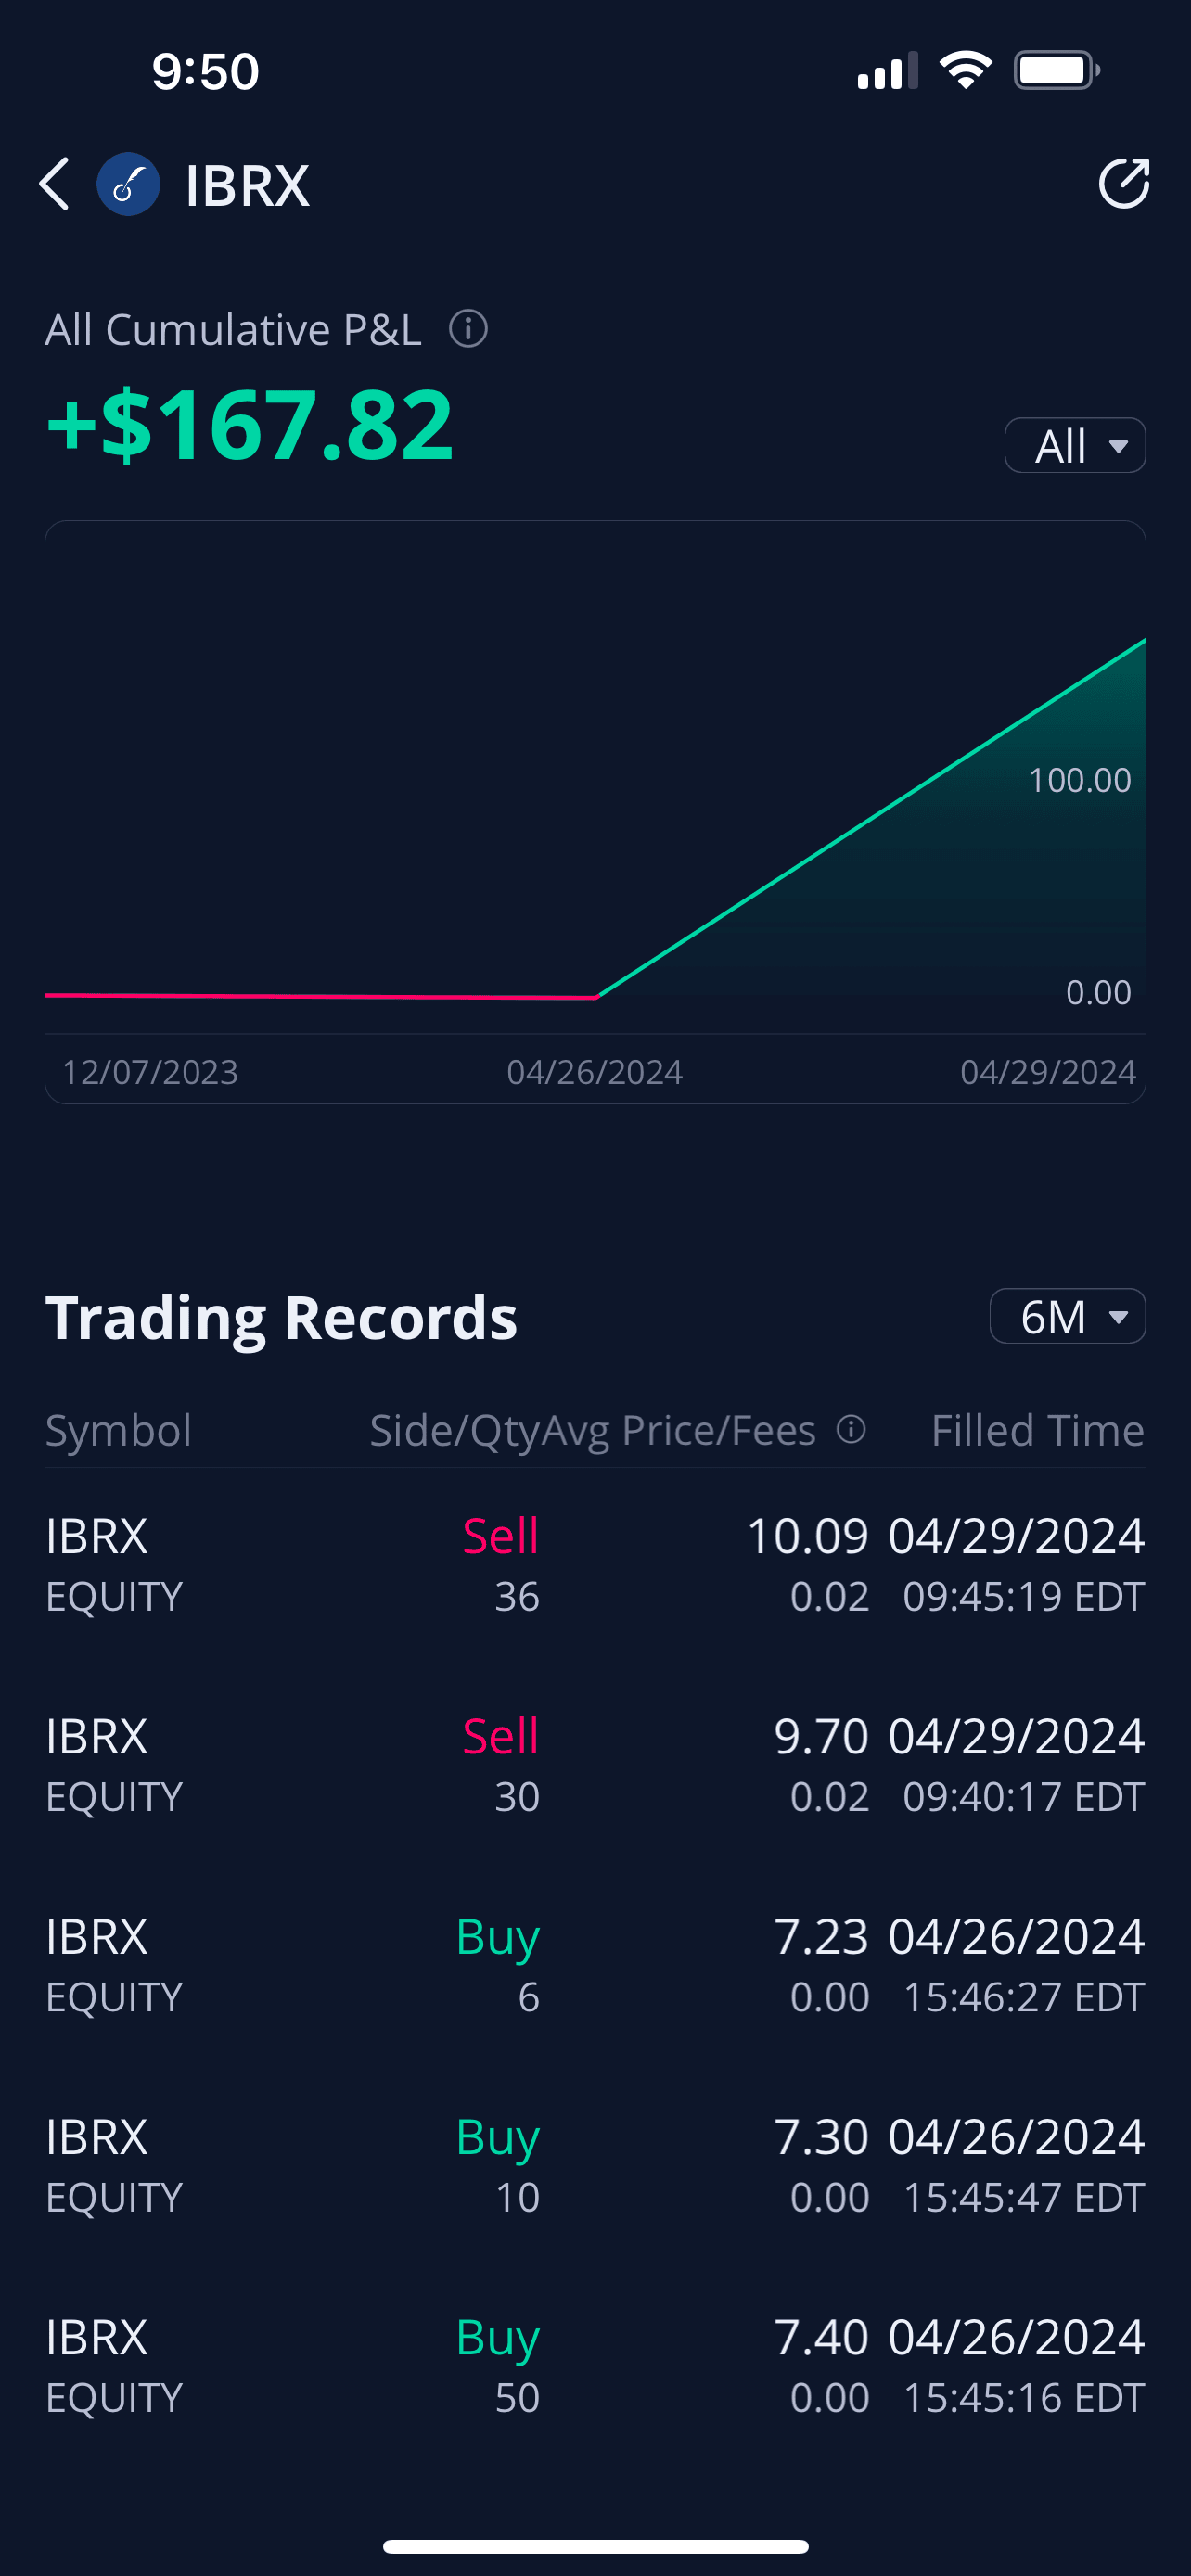Tap the Wi-Fi status icon

965,71
